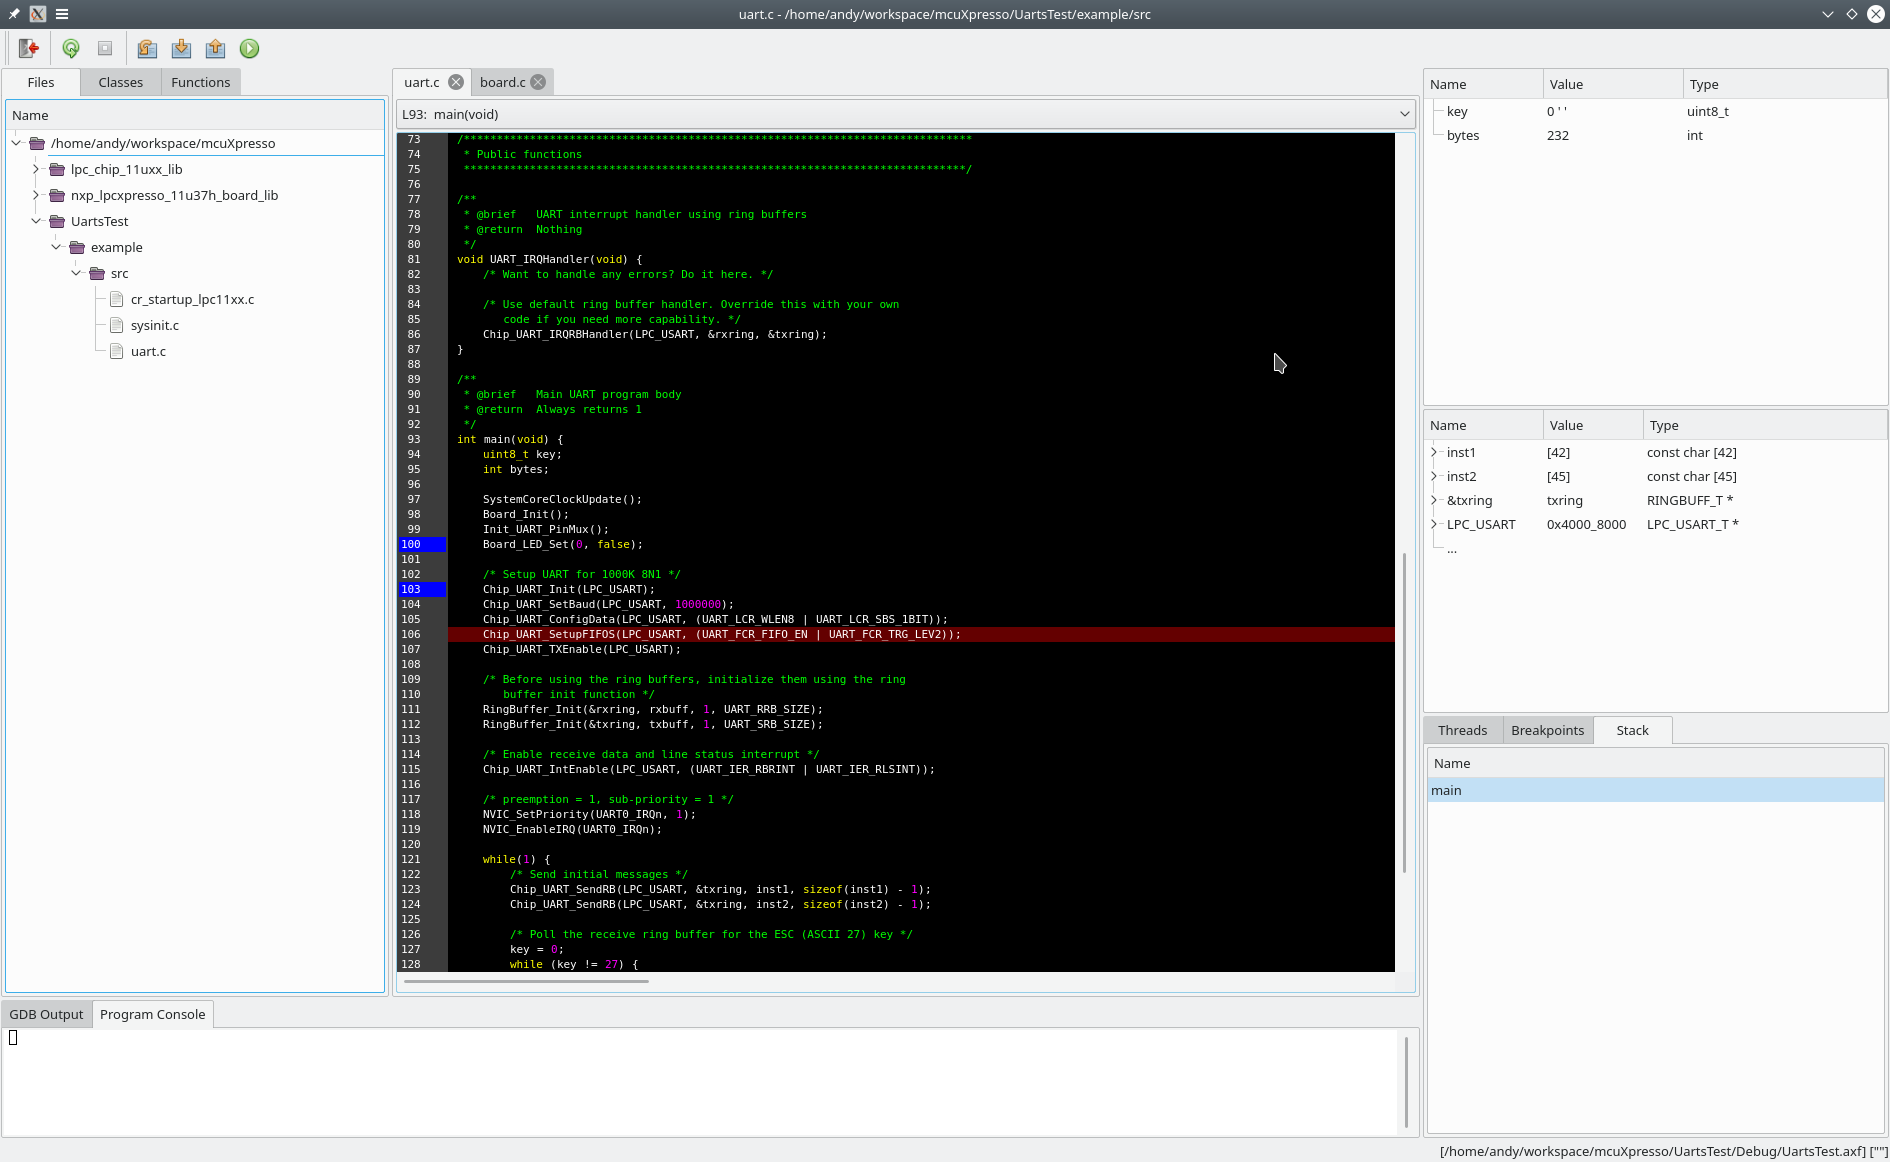Click the quit/exit door toolbar icon

(29, 48)
